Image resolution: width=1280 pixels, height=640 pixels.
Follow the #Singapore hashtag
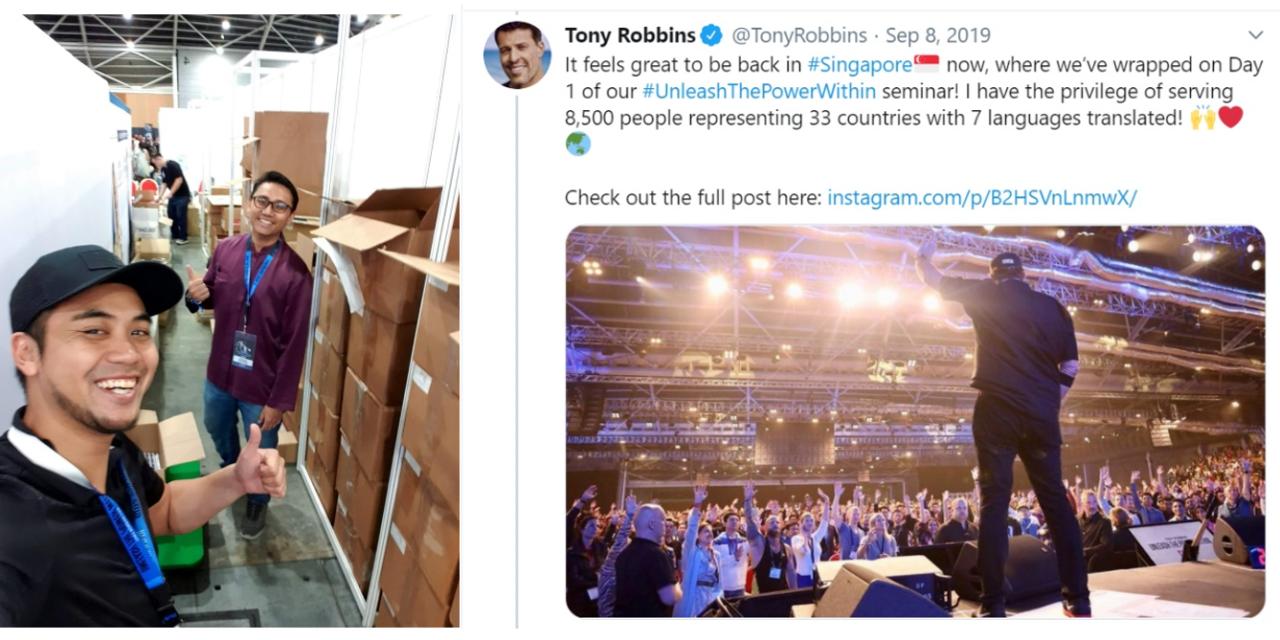click(x=859, y=65)
